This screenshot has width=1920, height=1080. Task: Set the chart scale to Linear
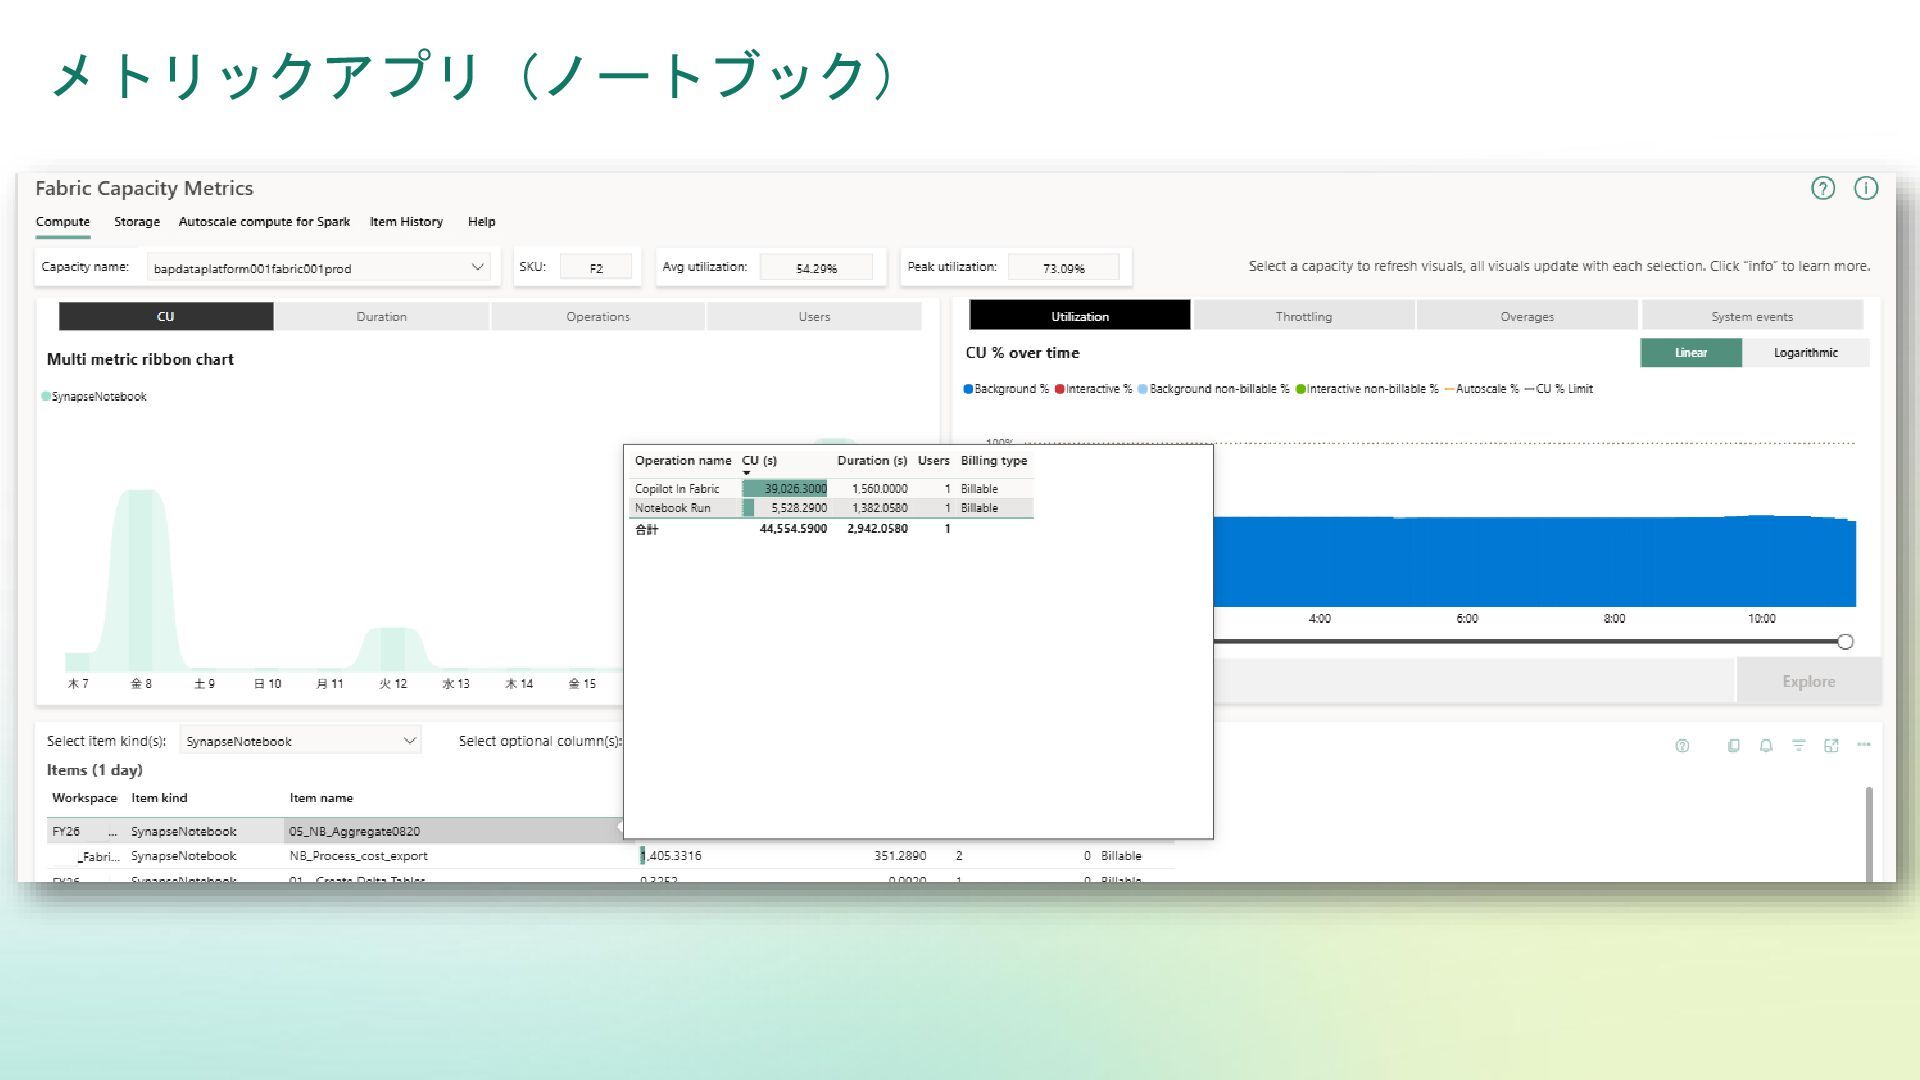coord(1691,353)
